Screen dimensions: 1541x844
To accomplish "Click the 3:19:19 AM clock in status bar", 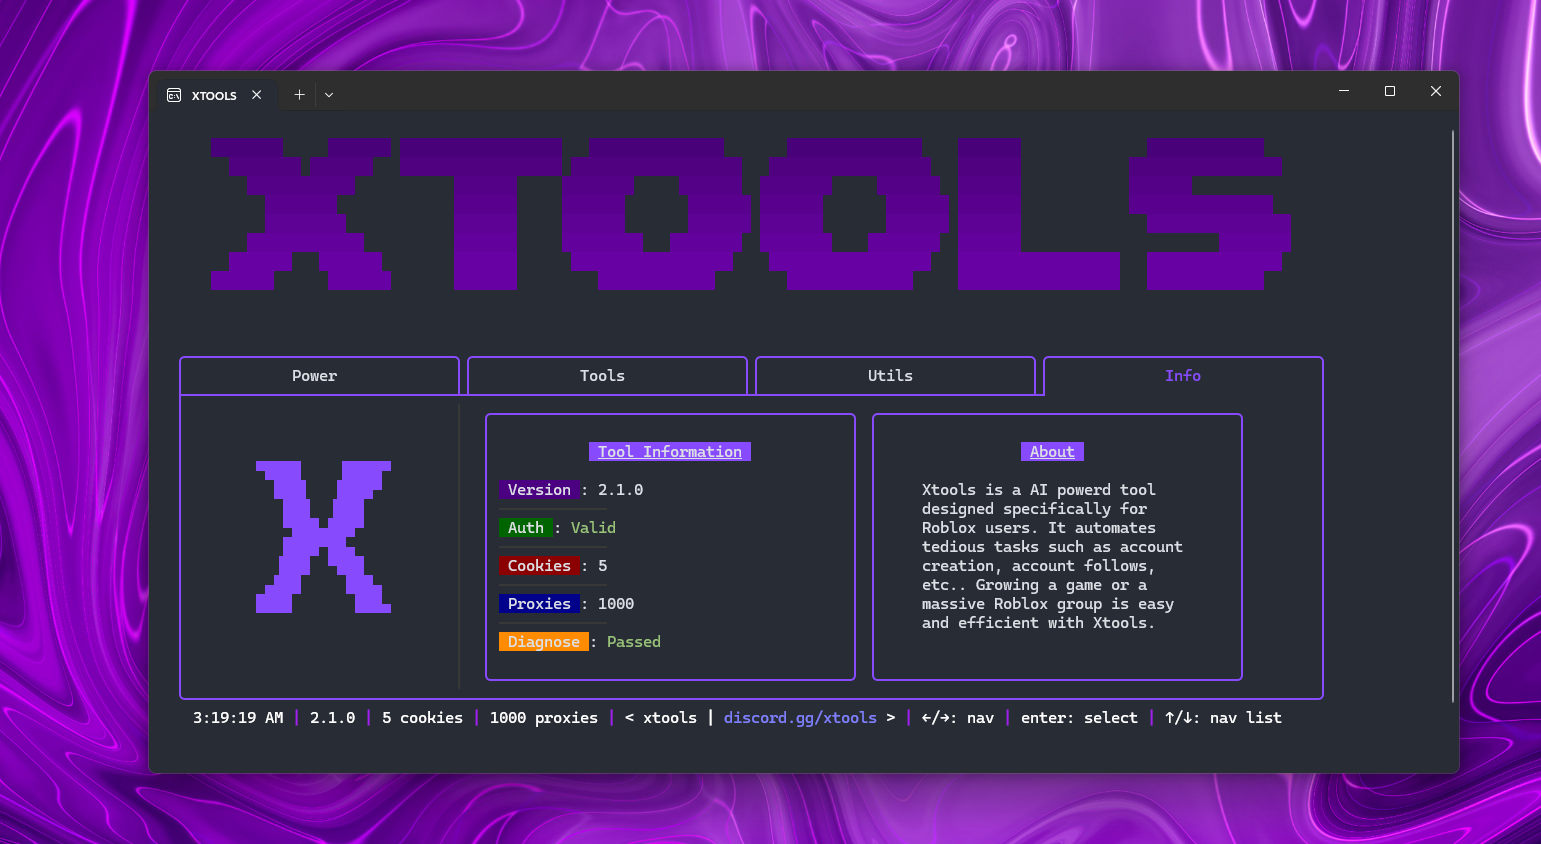I will (x=238, y=718).
